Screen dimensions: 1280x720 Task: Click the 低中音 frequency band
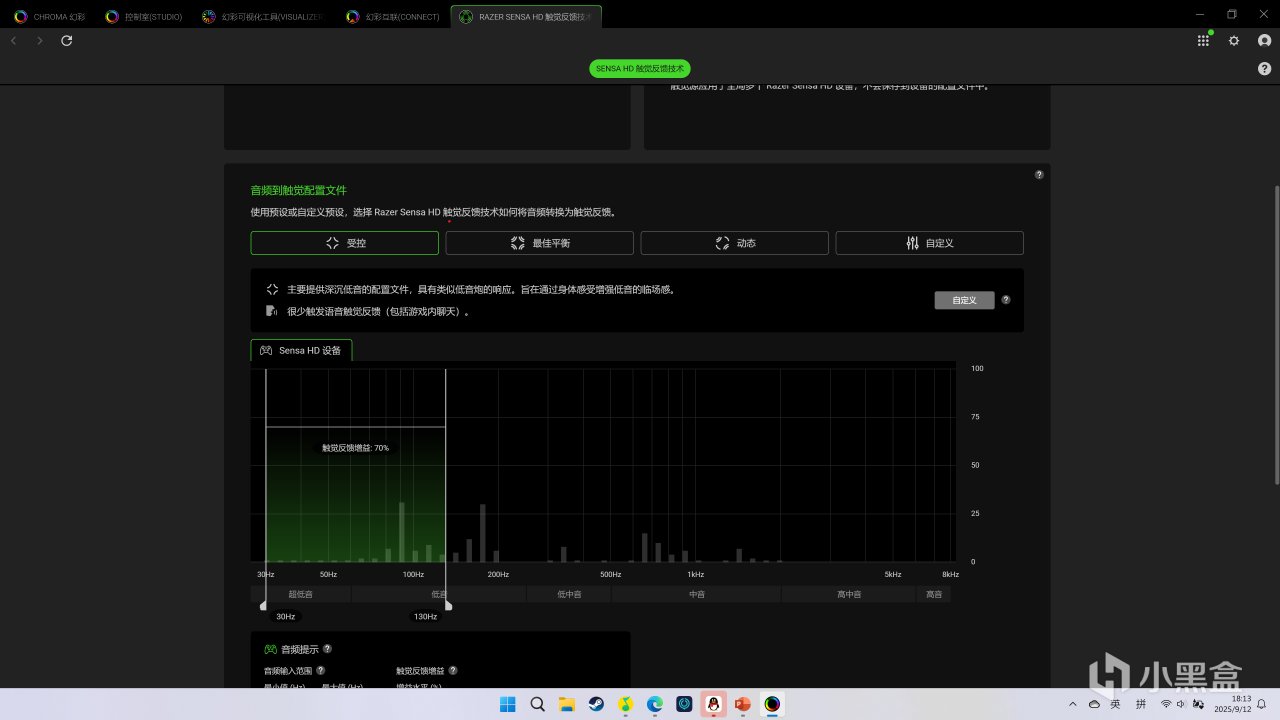pyautogui.click(x=569, y=594)
